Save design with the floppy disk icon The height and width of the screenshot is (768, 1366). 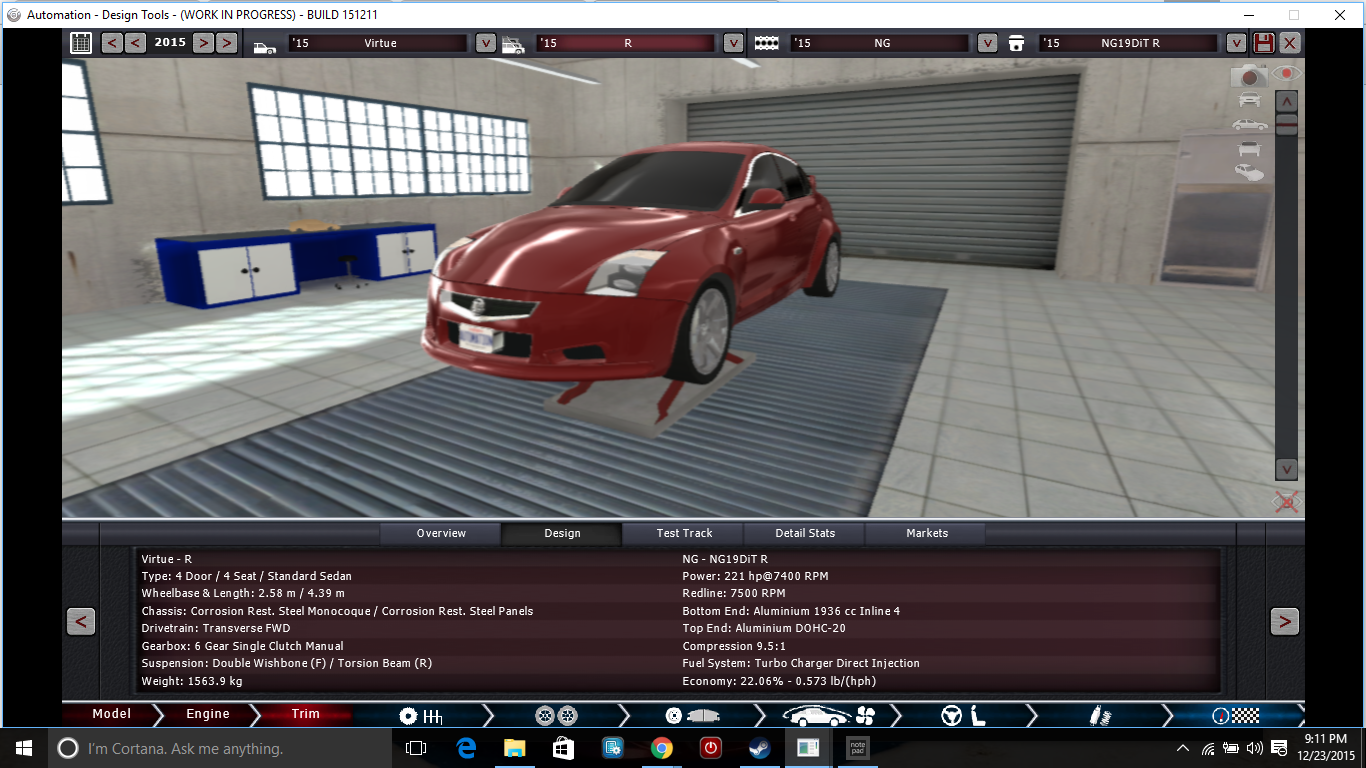[x=1264, y=43]
